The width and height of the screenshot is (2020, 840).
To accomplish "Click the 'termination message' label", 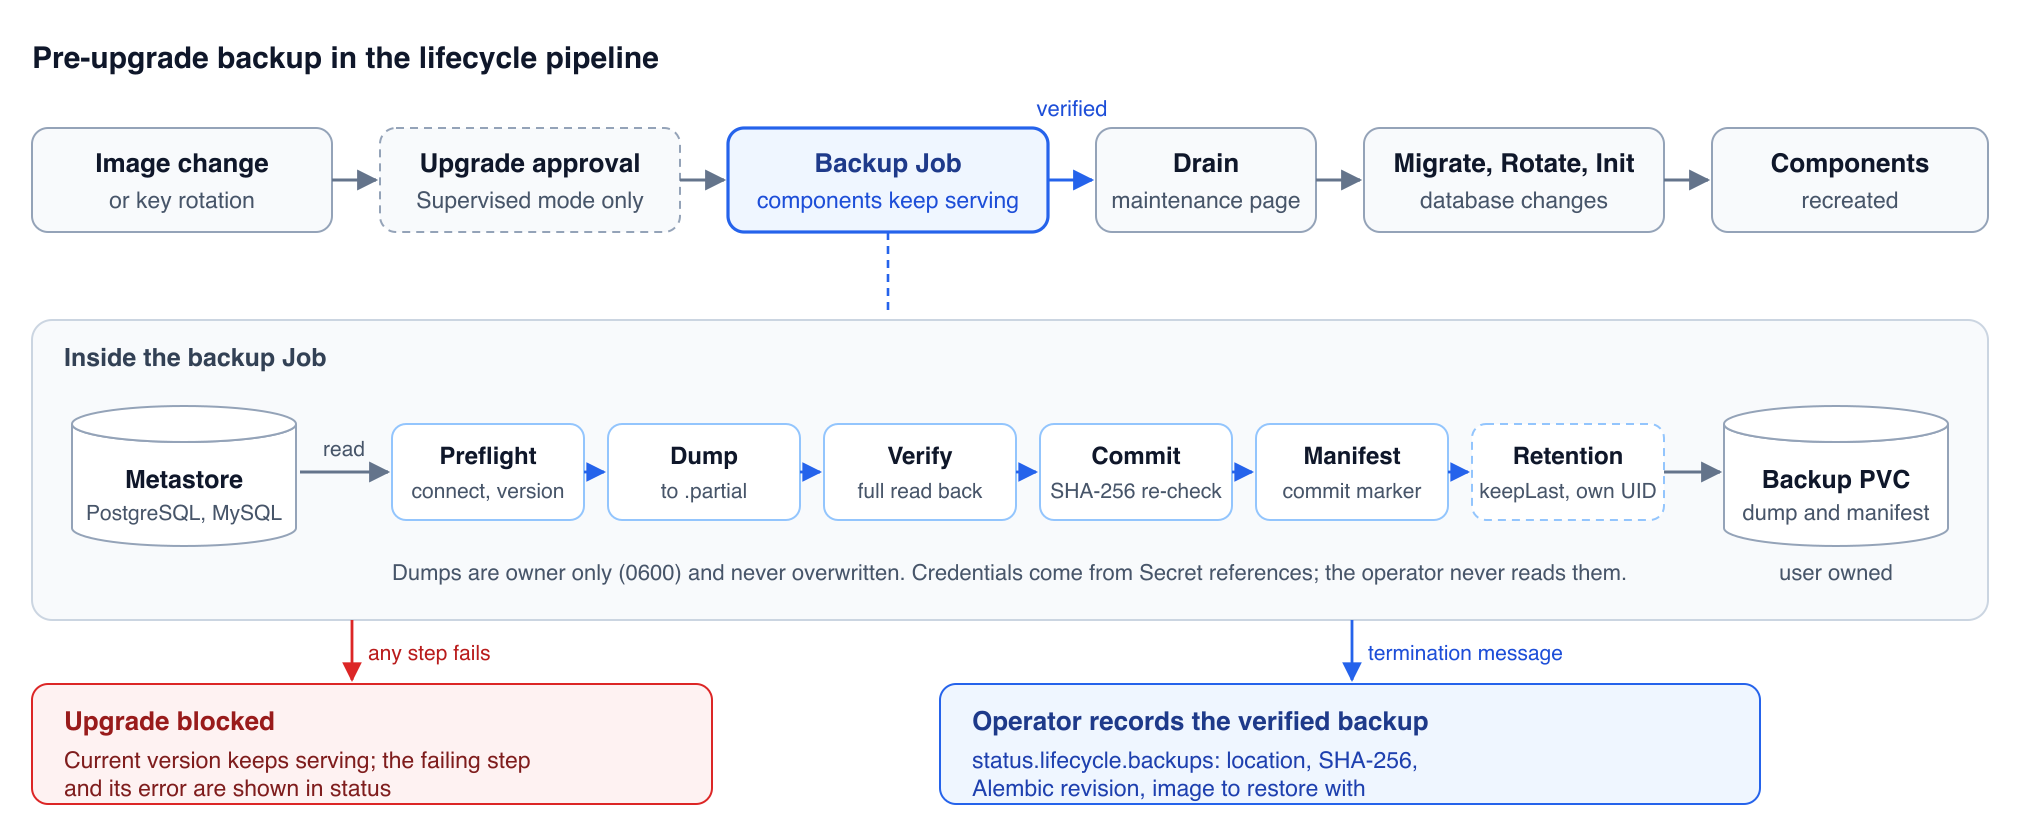I will point(1465,653).
